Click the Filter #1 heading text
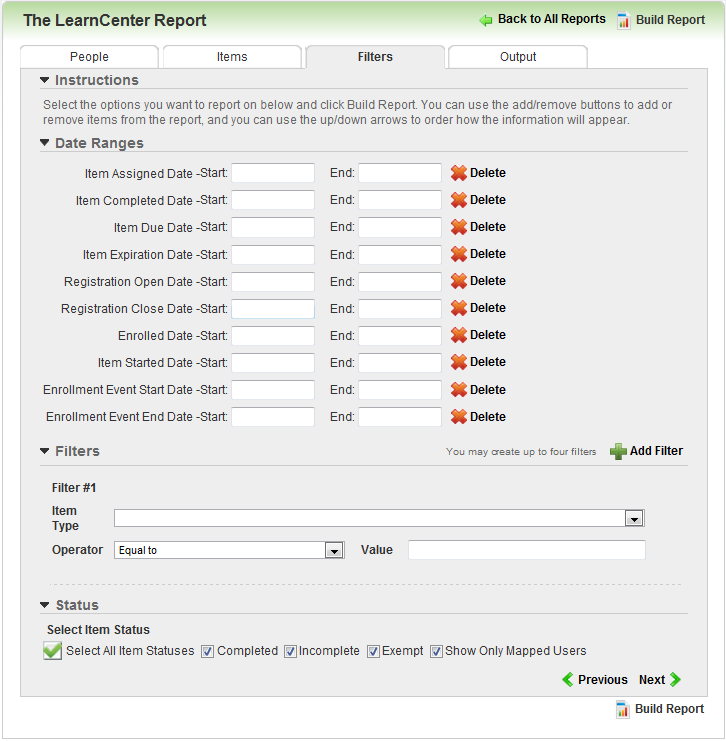Screen dimensions: 726x741 click(74, 488)
